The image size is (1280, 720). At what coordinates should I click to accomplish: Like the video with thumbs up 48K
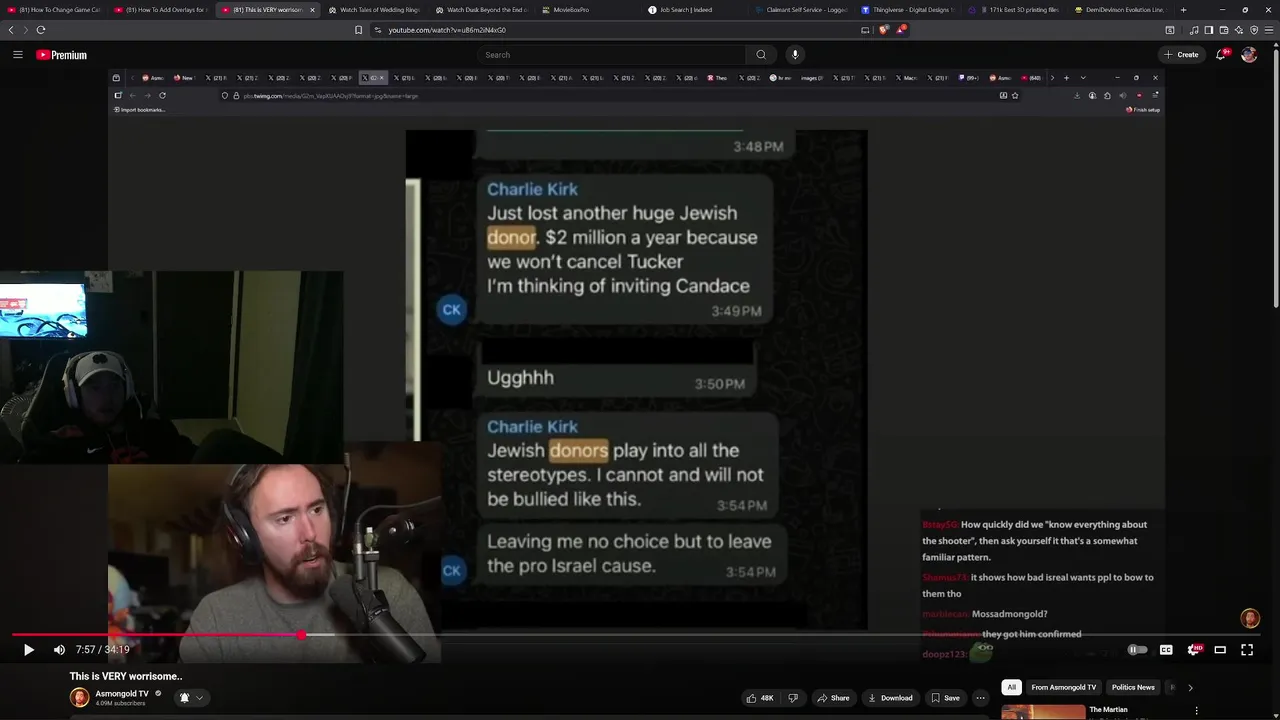click(x=760, y=698)
